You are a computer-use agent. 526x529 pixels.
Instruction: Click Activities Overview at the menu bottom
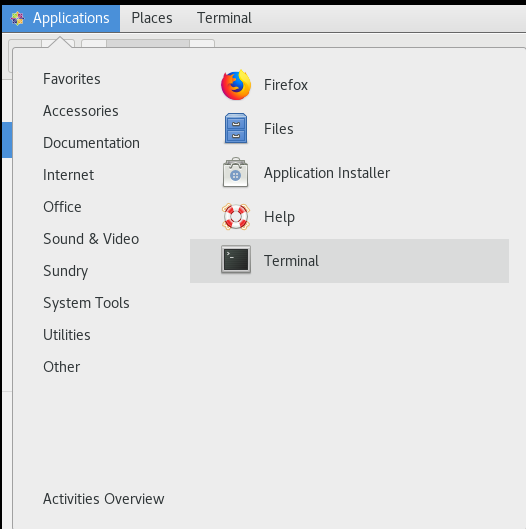(104, 499)
